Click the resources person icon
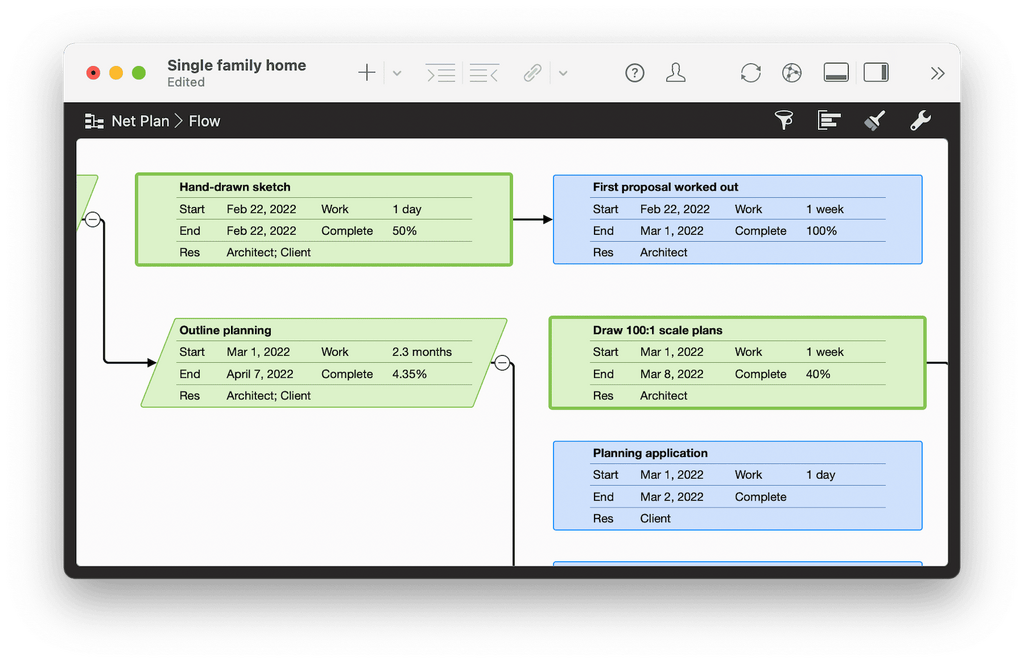The image size is (1024, 663). pyautogui.click(x=676, y=73)
